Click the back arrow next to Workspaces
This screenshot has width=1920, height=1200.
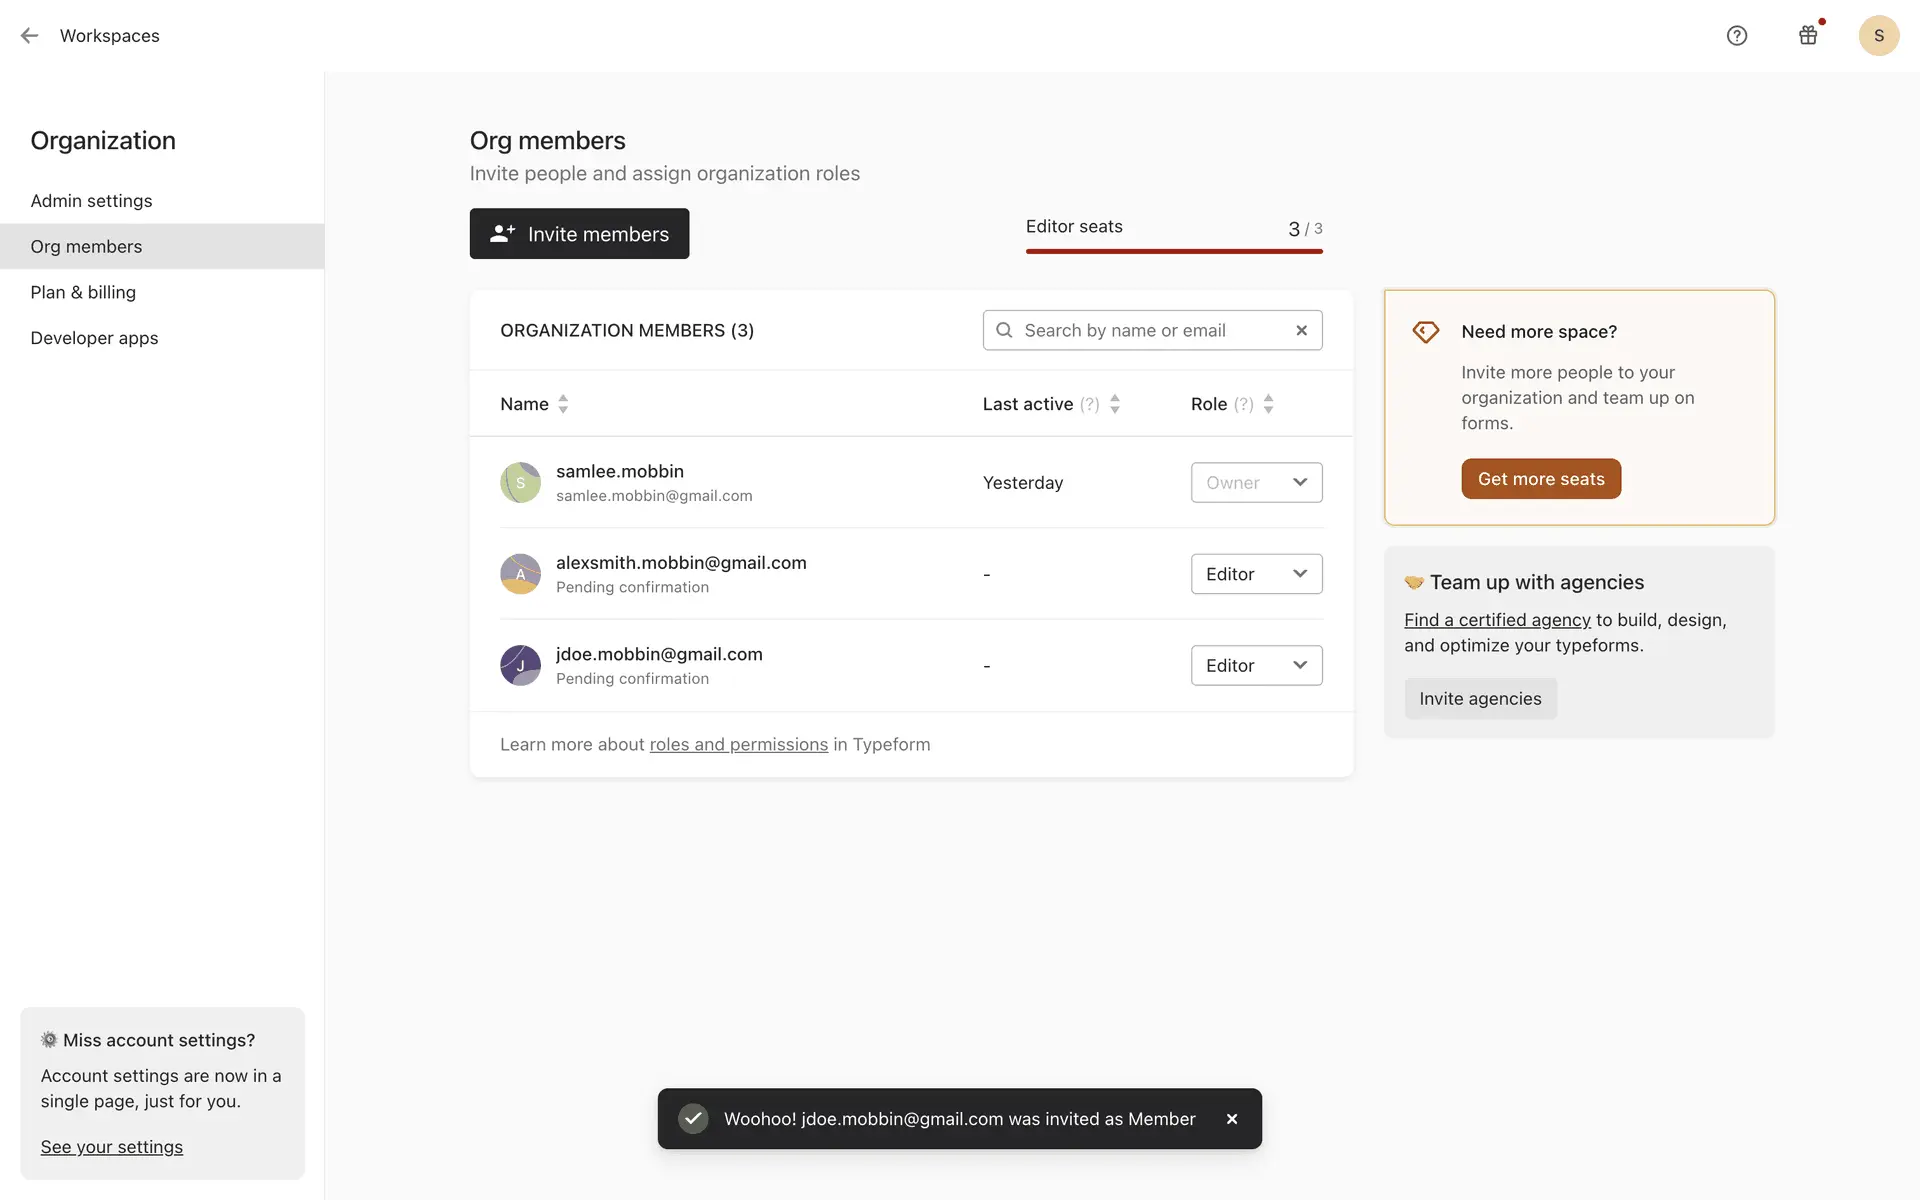click(29, 36)
